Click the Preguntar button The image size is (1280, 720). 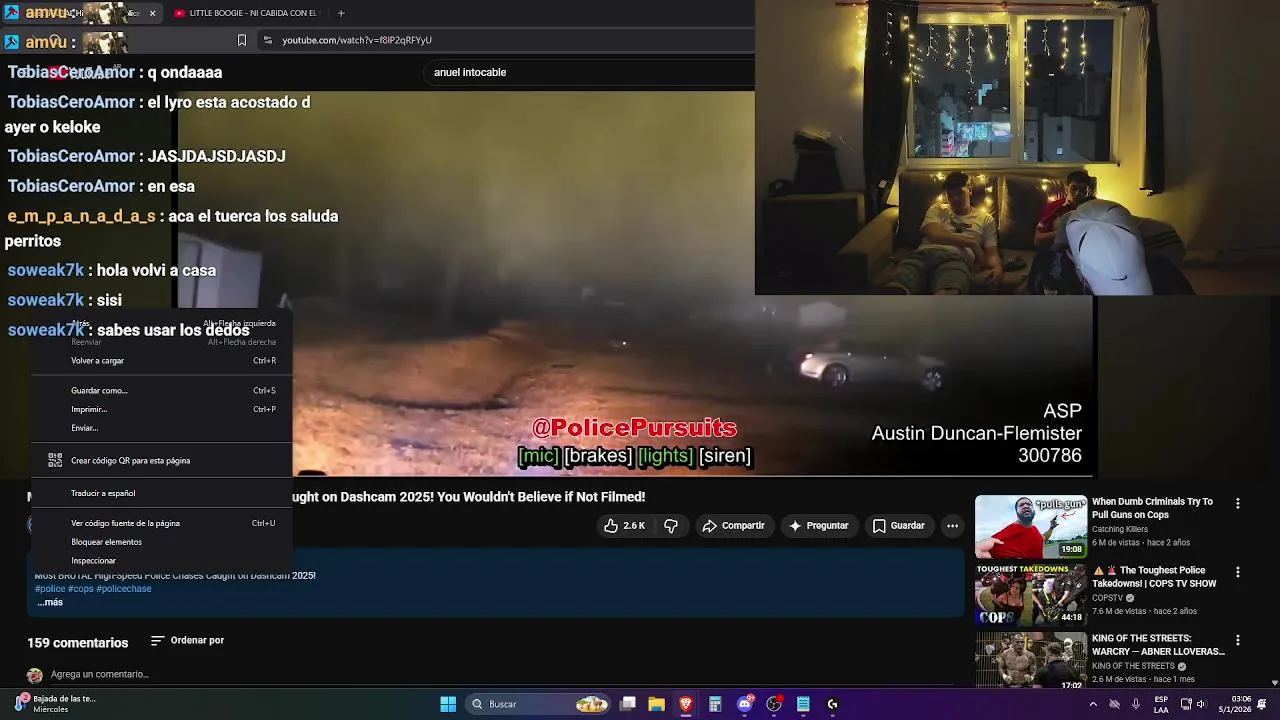(818, 526)
